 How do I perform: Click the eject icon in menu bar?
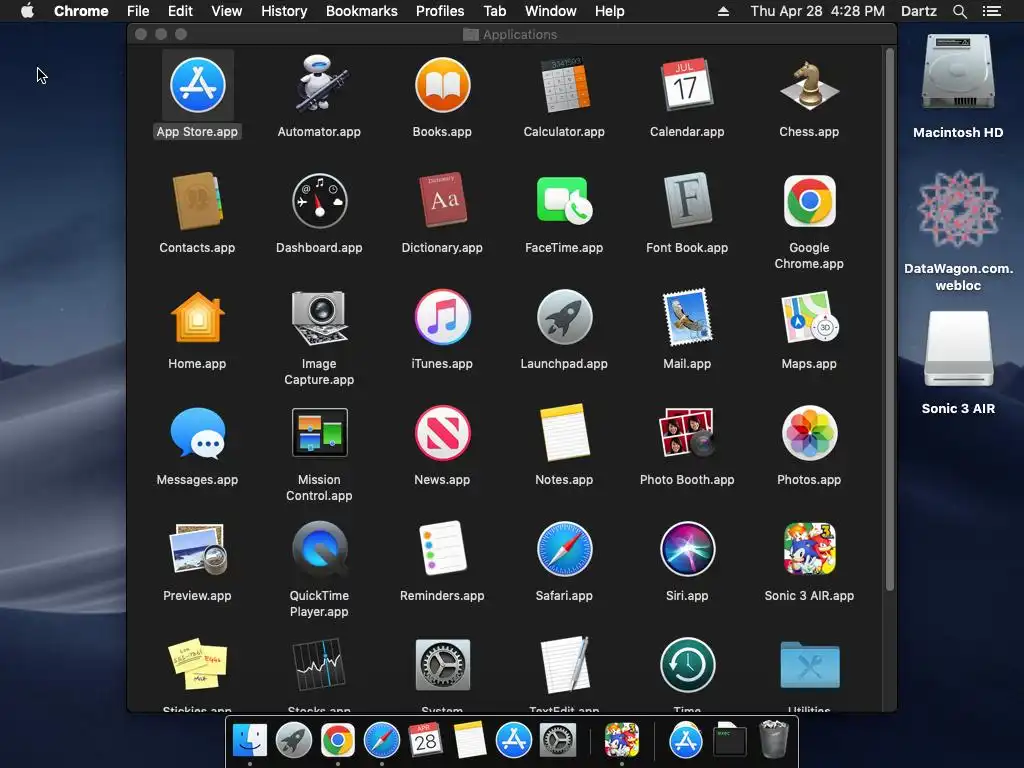[723, 11]
